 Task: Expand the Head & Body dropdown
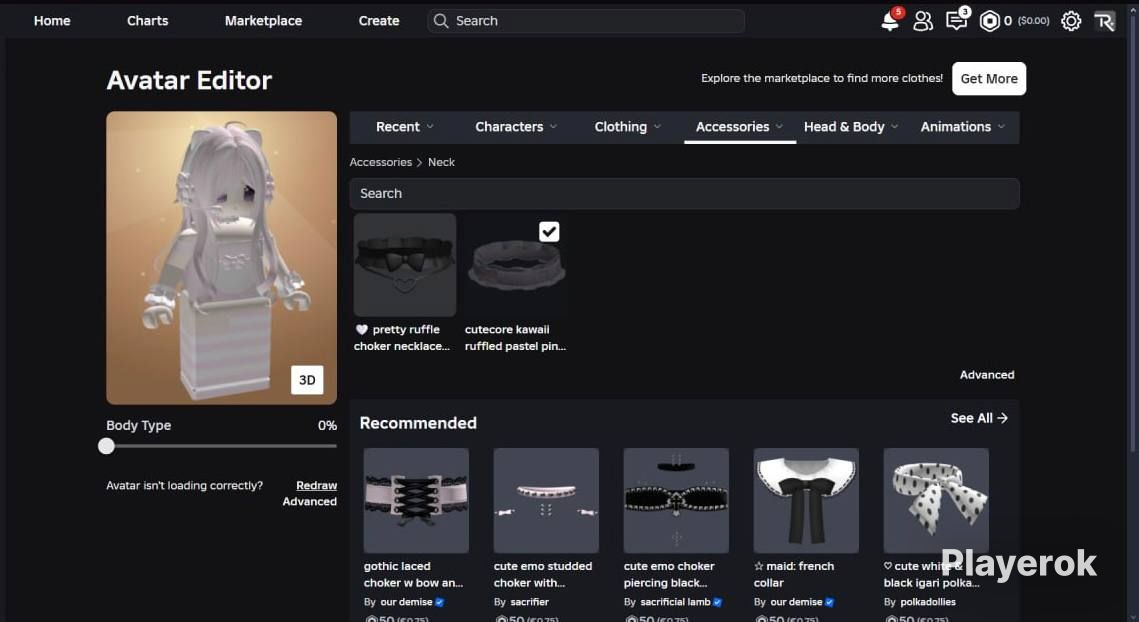click(x=851, y=126)
